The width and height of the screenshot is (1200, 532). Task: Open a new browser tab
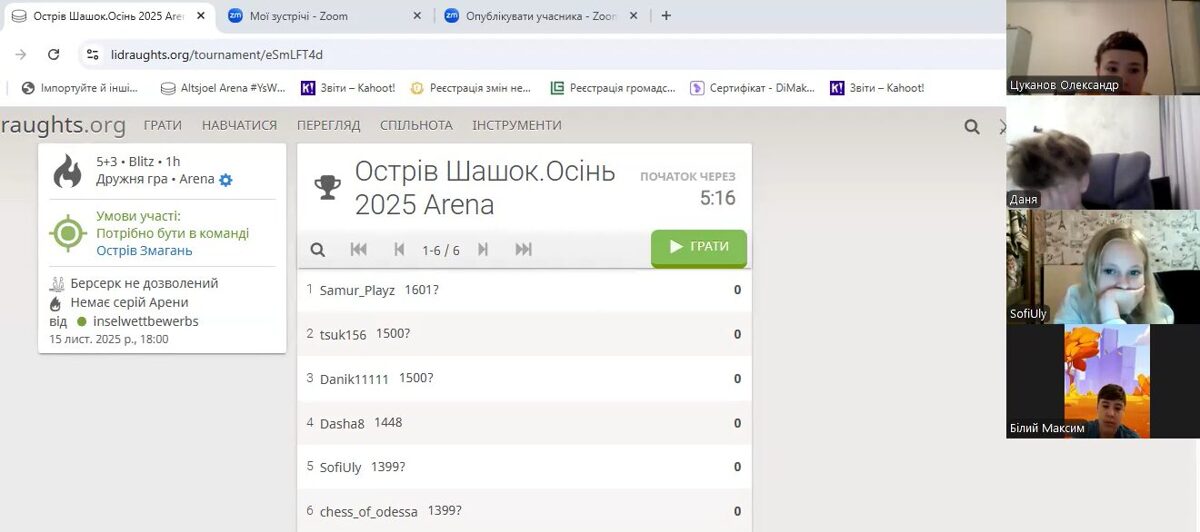[x=666, y=15]
